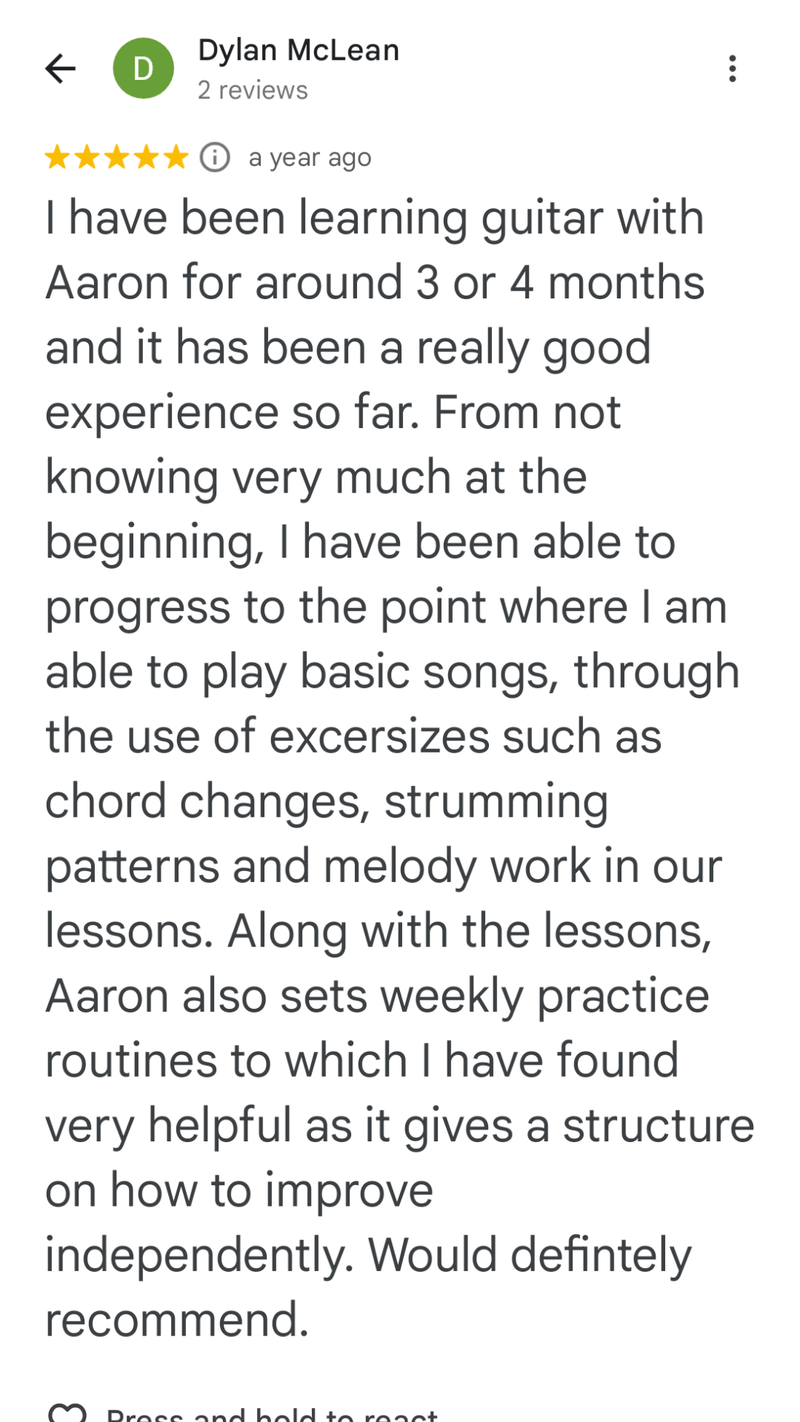The height and width of the screenshot is (1422, 800).
Task: Click the back arrow to return
Action: 59,68
